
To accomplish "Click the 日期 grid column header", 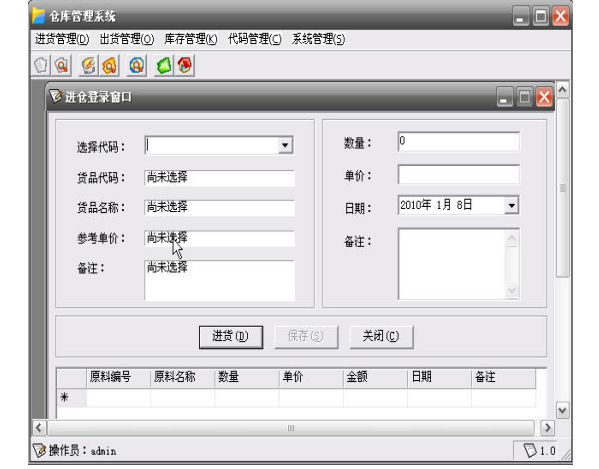I will [x=439, y=378].
